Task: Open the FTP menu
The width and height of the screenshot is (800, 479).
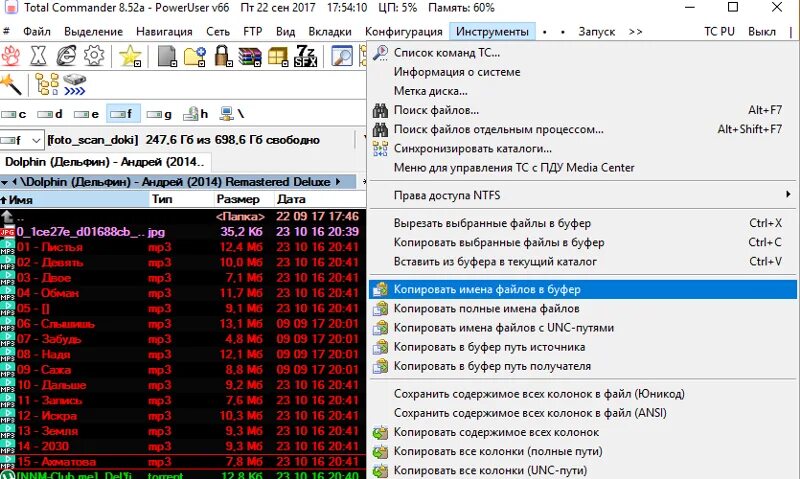Action: [253, 32]
